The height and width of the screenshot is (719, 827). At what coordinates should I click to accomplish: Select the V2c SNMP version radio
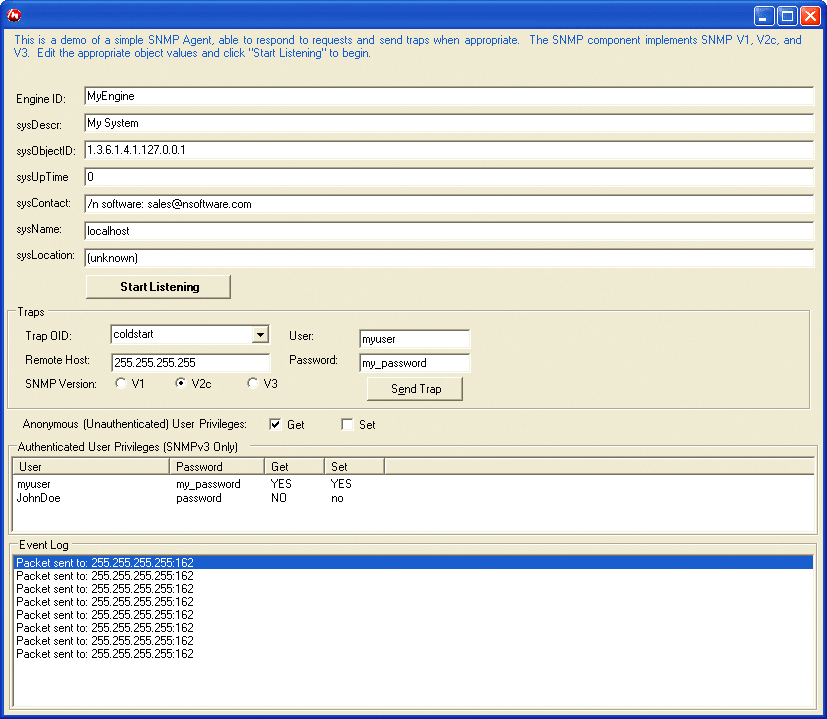click(181, 384)
